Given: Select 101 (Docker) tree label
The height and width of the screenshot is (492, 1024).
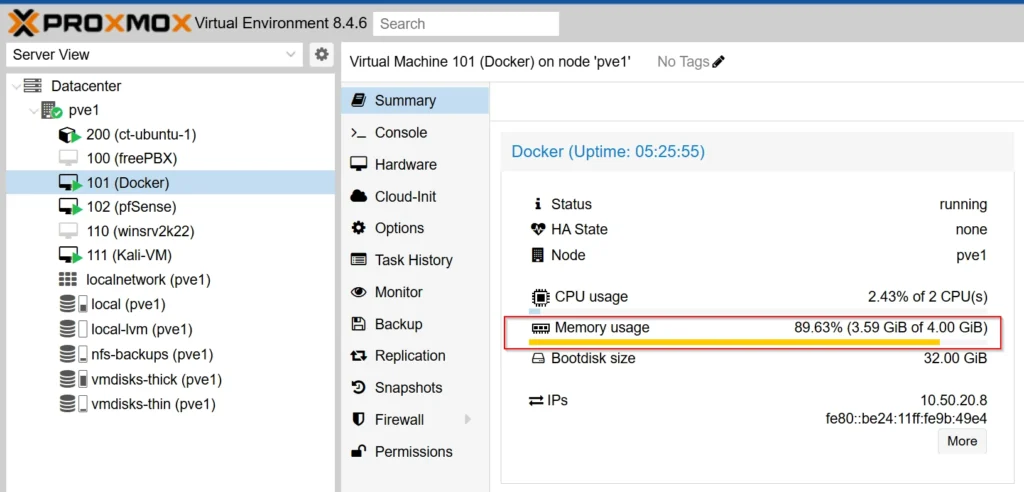Looking at the screenshot, I should coord(128,183).
